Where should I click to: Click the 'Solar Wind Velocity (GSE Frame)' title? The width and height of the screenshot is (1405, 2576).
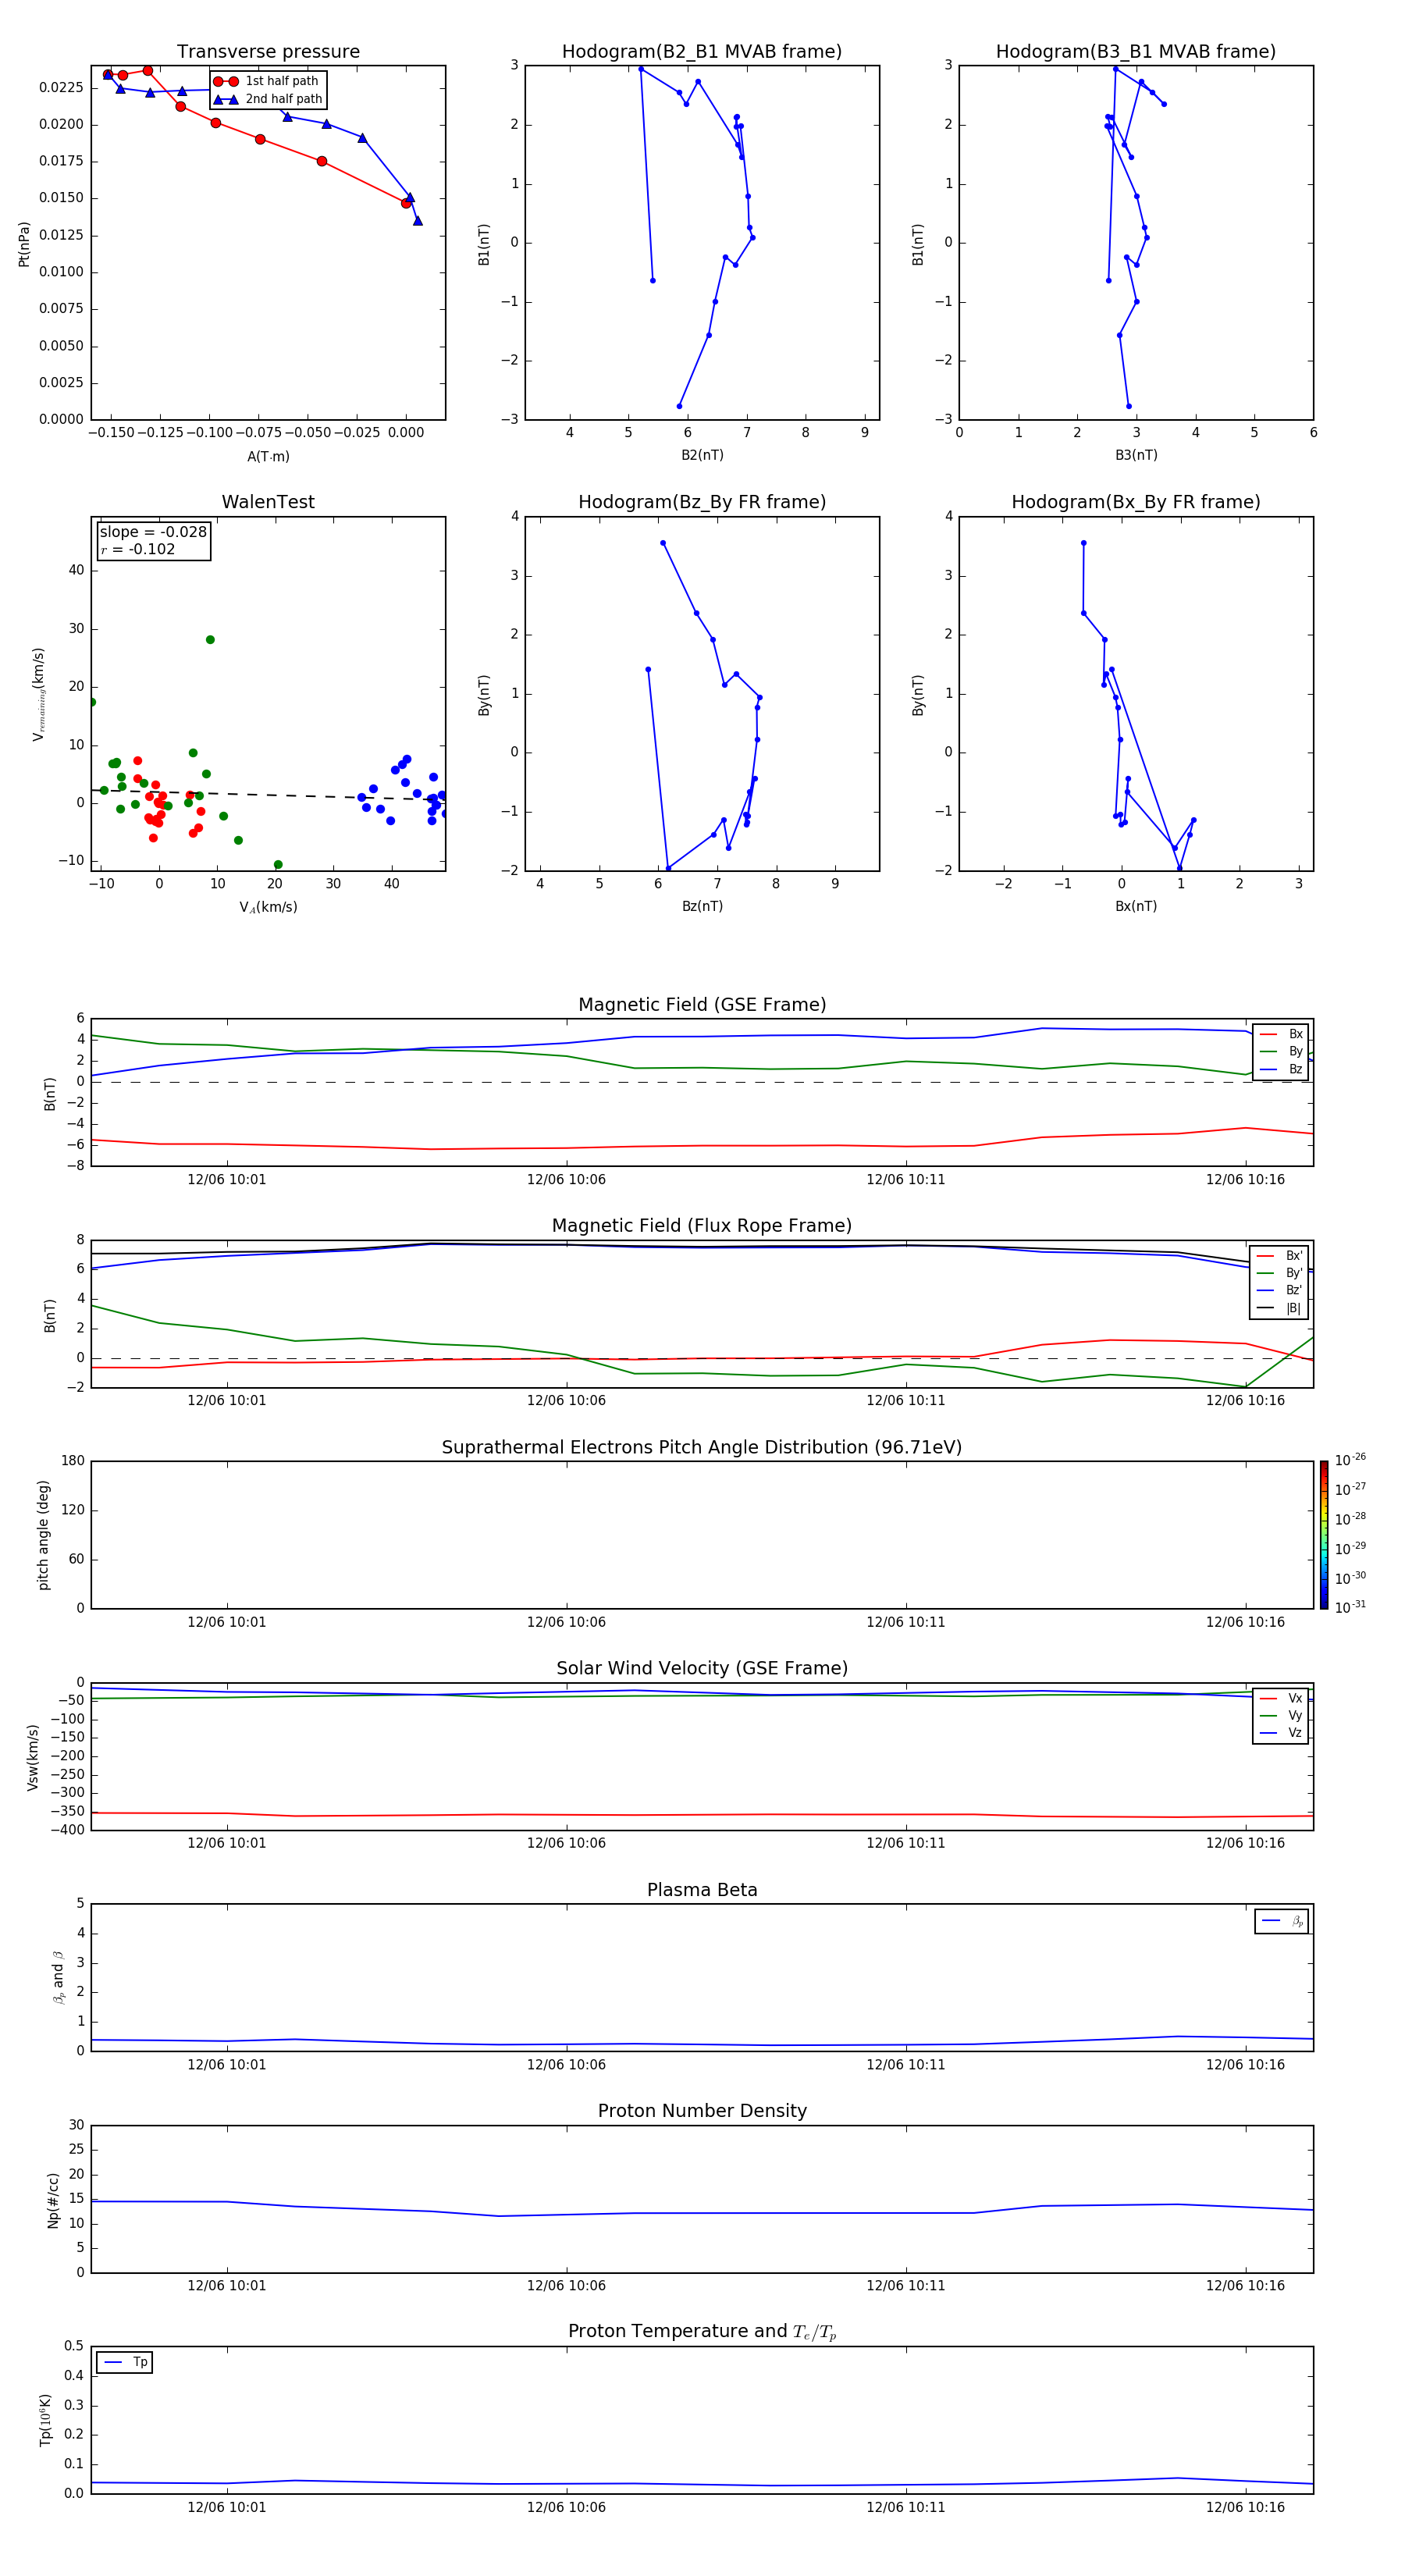[702, 1669]
